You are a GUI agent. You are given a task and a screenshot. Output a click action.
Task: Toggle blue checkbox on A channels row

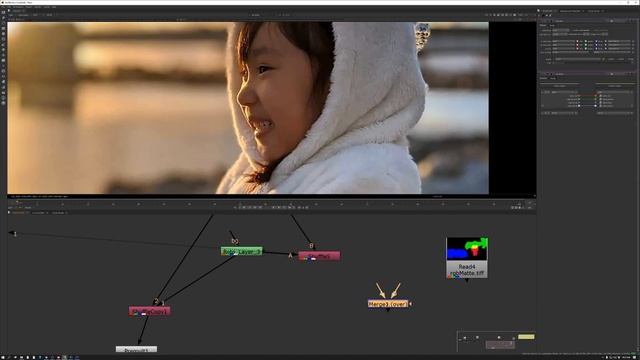click(596, 41)
